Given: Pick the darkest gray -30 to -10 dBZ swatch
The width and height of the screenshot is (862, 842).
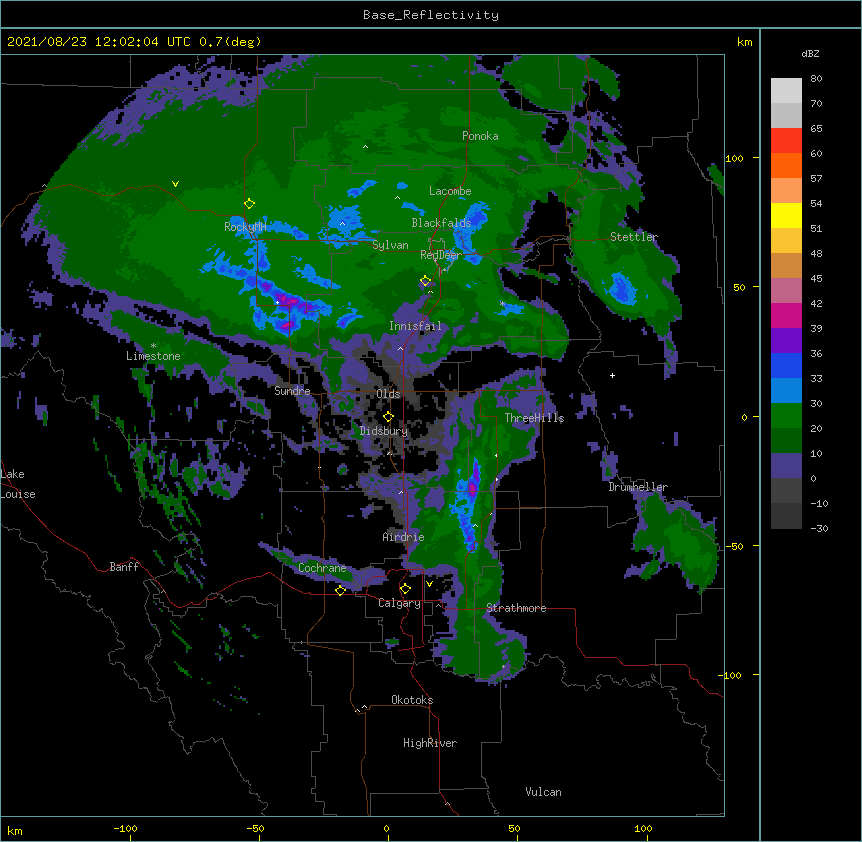Looking at the screenshot, I should [786, 516].
